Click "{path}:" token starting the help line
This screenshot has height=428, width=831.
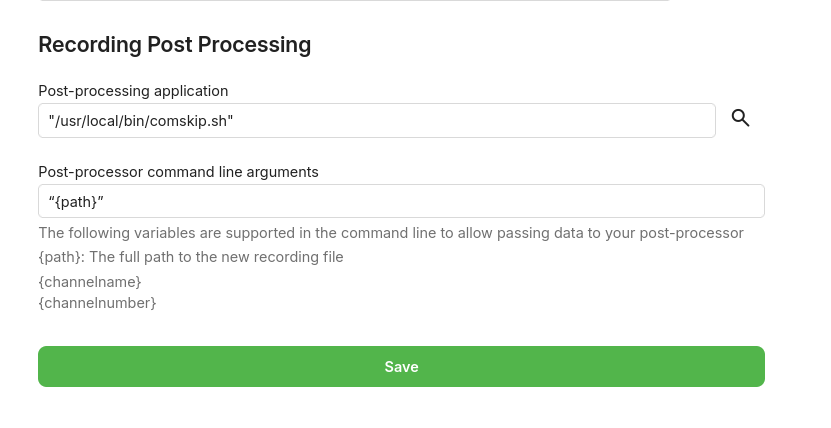61,257
